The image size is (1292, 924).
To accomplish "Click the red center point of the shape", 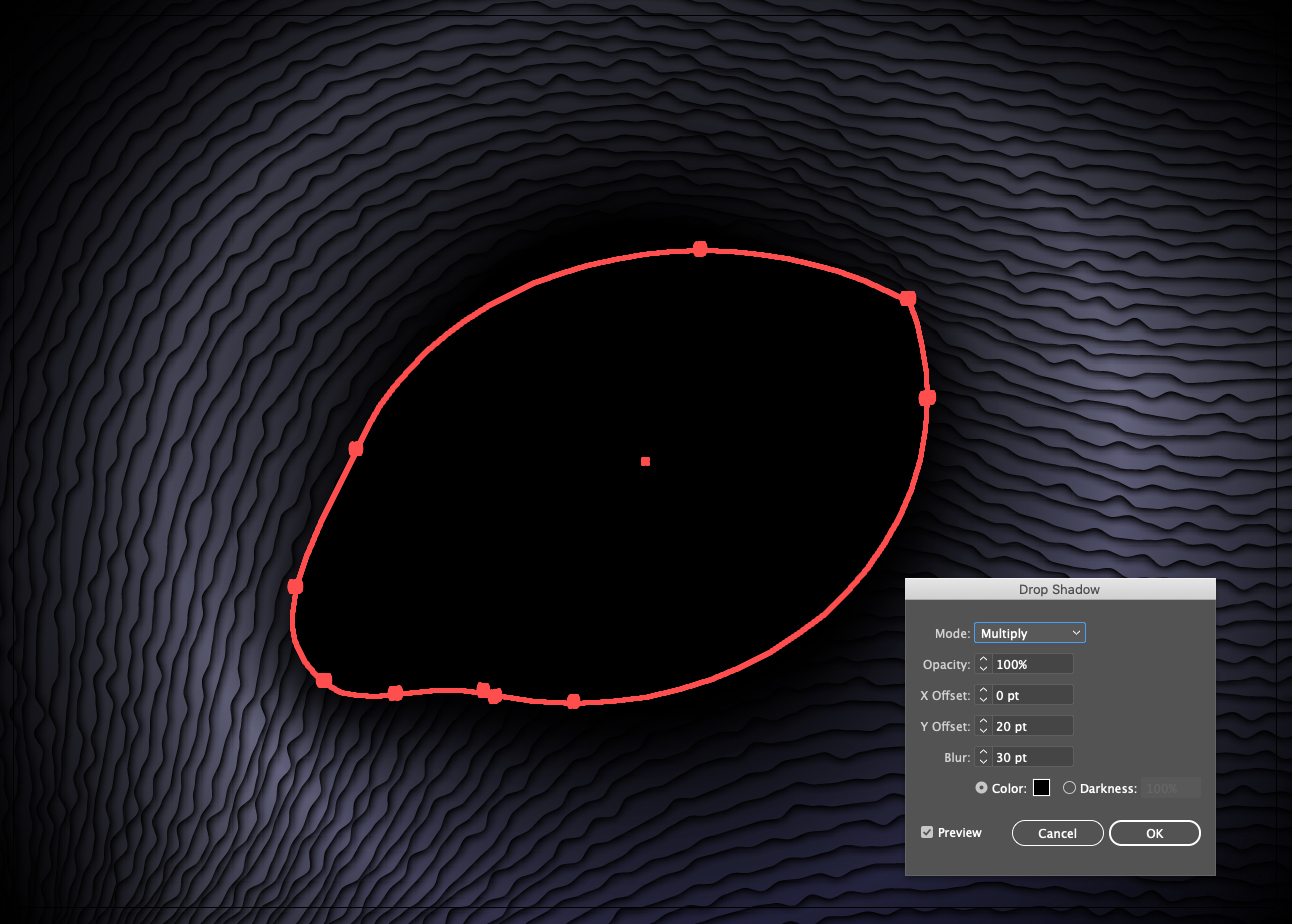I will [x=646, y=461].
